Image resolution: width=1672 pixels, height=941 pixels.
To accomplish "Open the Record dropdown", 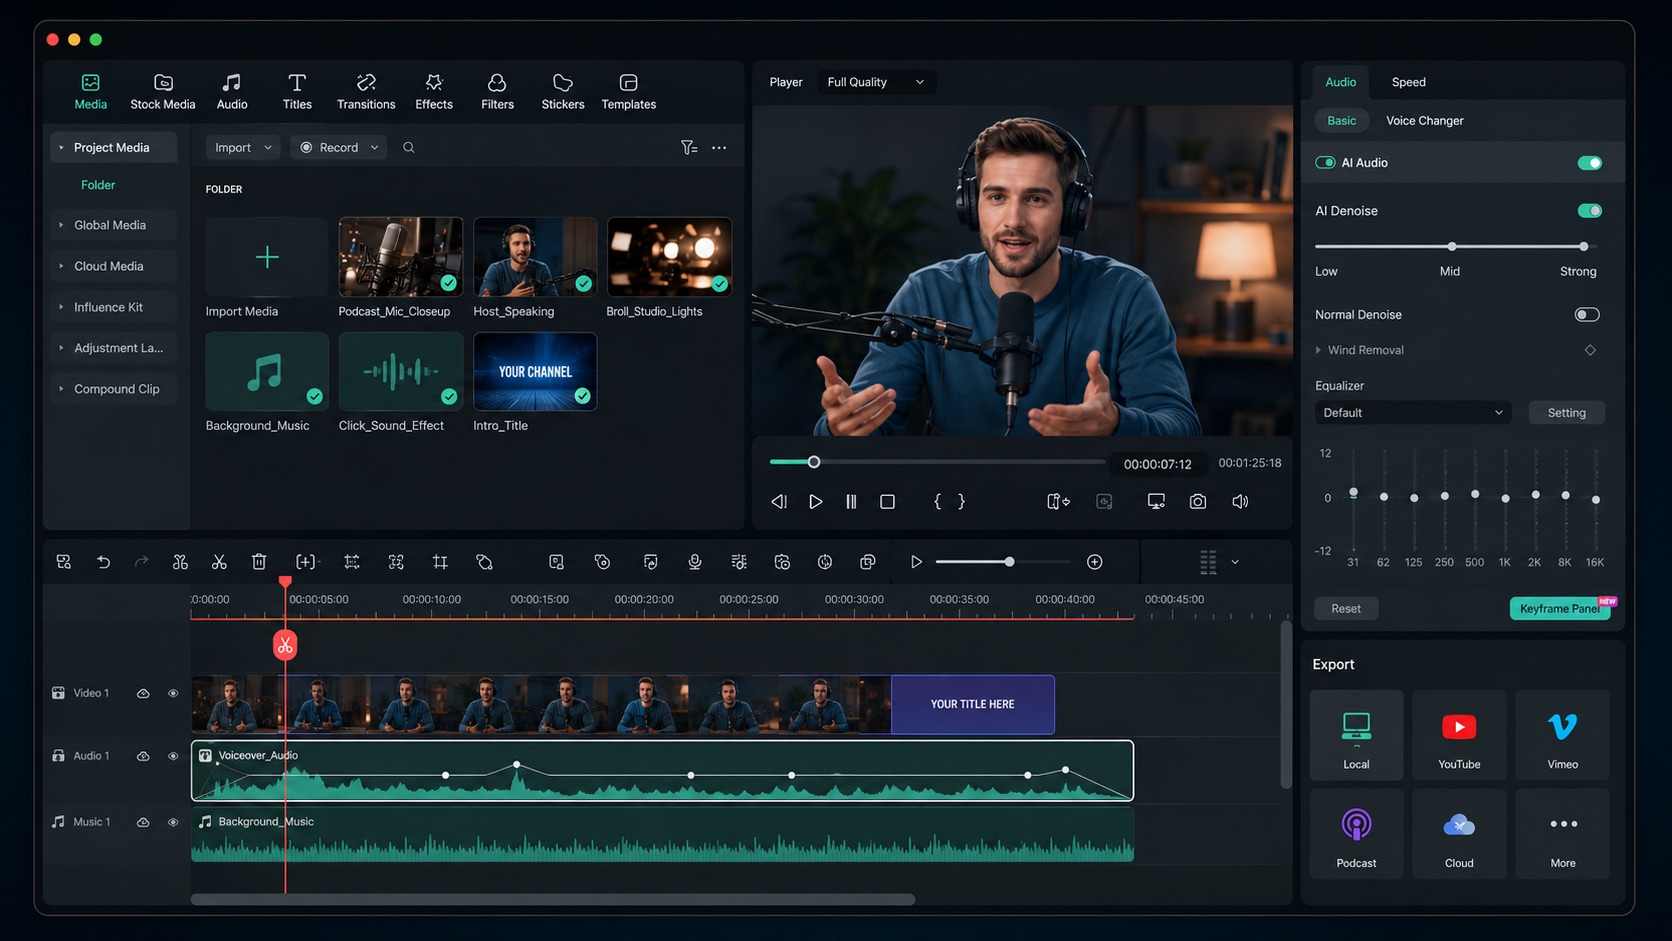I will [x=339, y=147].
